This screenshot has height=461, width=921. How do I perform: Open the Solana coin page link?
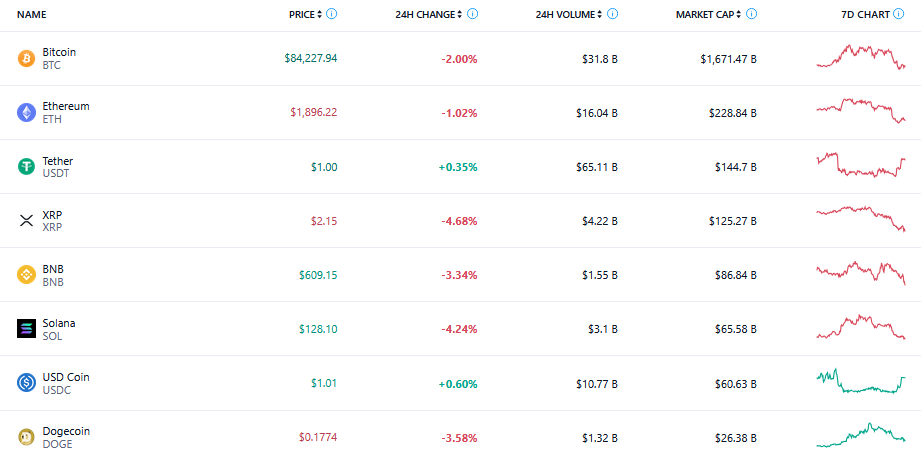(59, 323)
